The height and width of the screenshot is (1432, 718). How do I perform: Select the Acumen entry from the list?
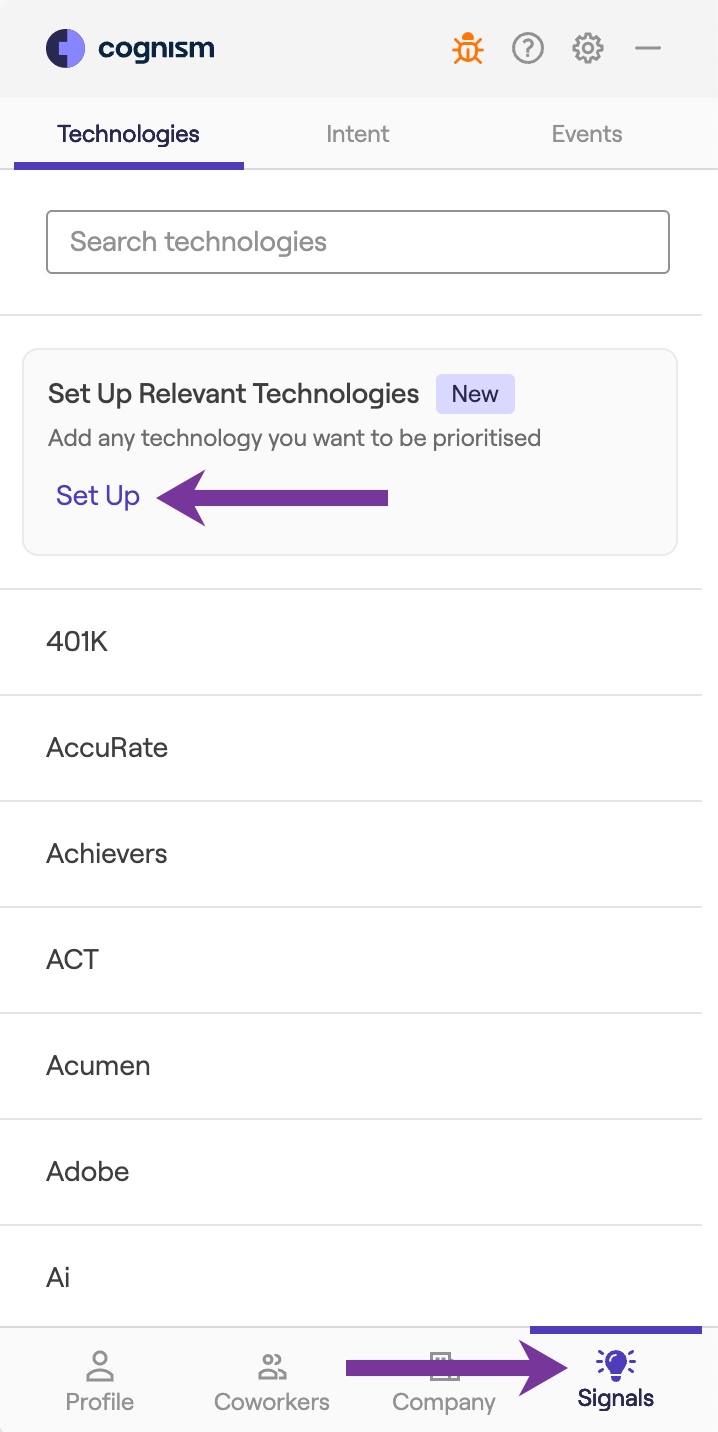tap(98, 1066)
